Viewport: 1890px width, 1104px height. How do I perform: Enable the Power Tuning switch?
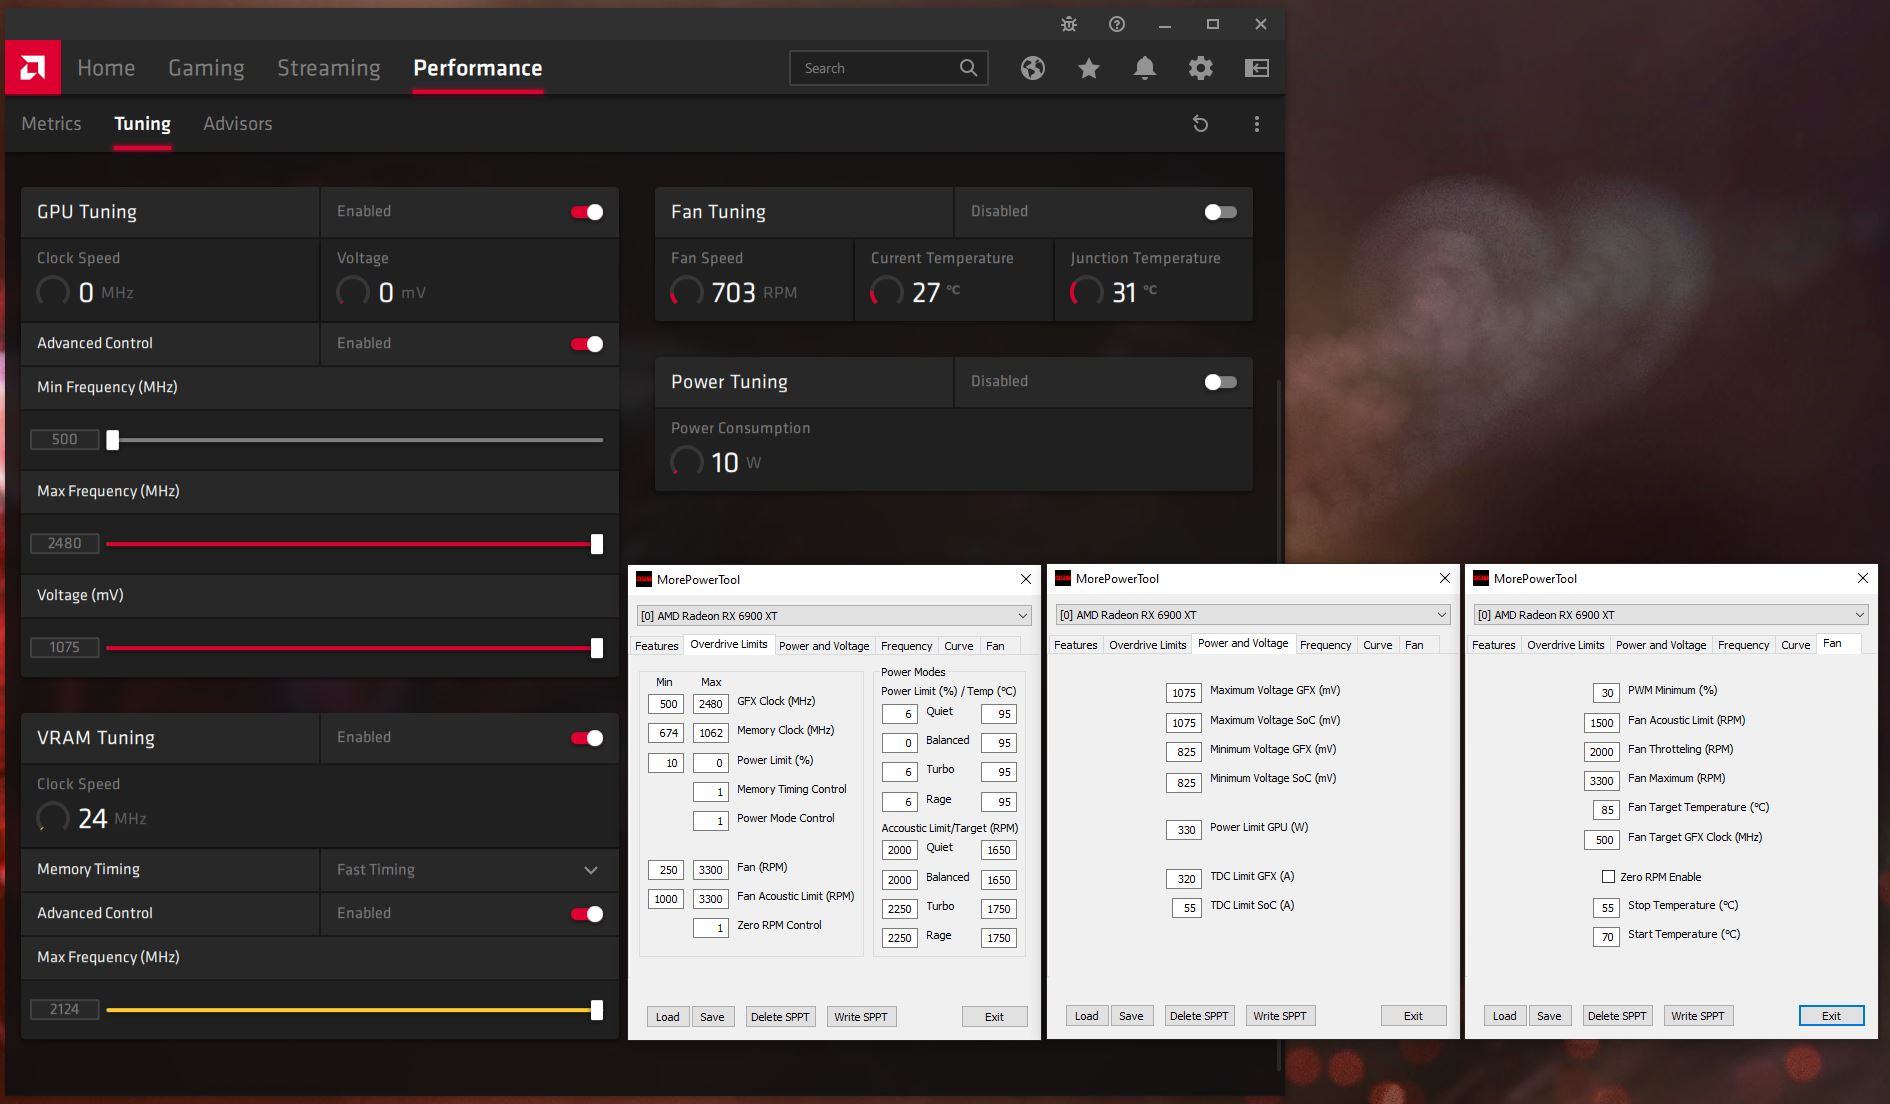pyautogui.click(x=1221, y=382)
